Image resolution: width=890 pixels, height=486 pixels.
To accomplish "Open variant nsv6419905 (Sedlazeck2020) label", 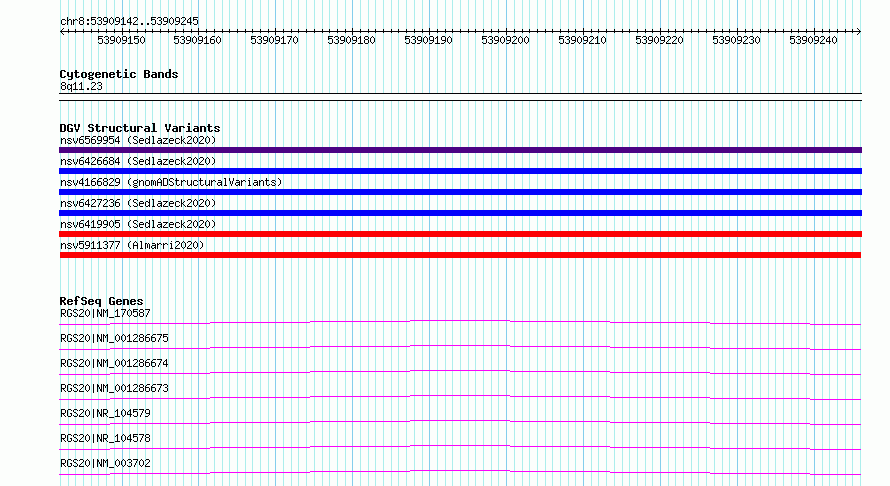I will 138,224.
